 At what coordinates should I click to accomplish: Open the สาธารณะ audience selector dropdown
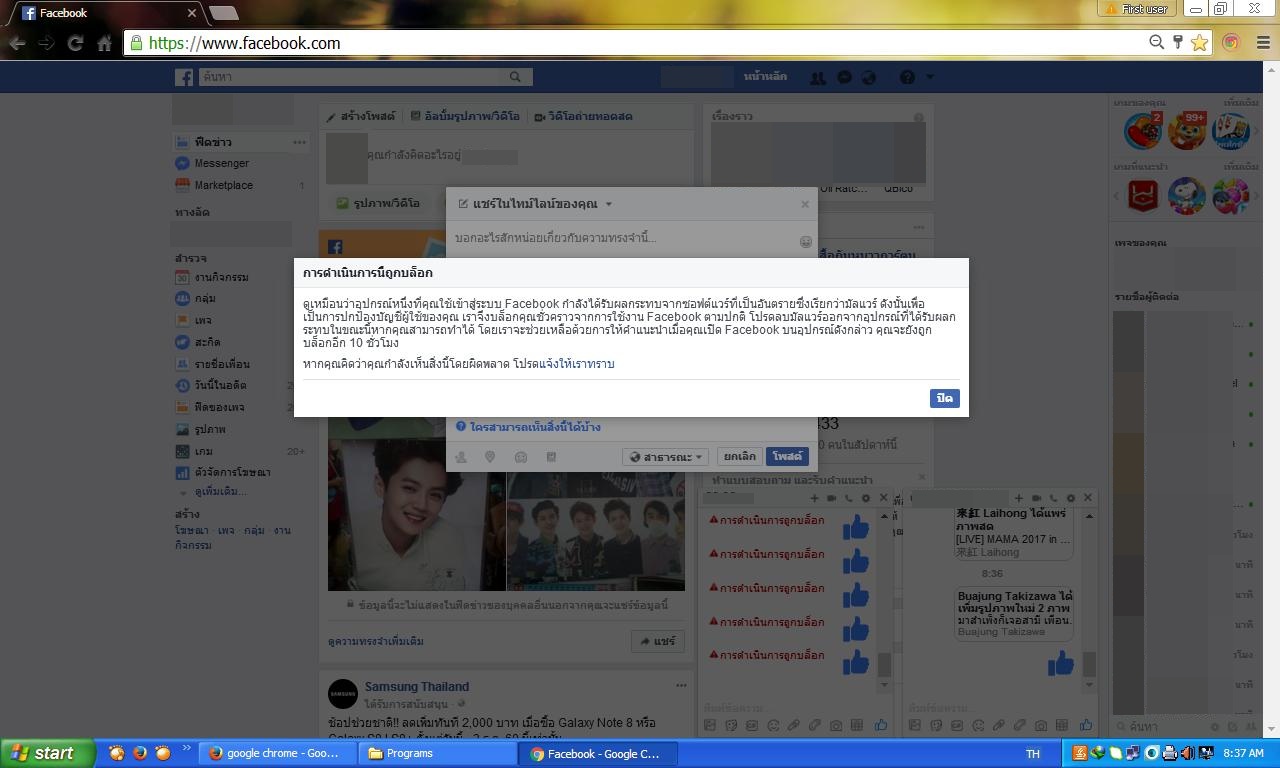tap(666, 457)
